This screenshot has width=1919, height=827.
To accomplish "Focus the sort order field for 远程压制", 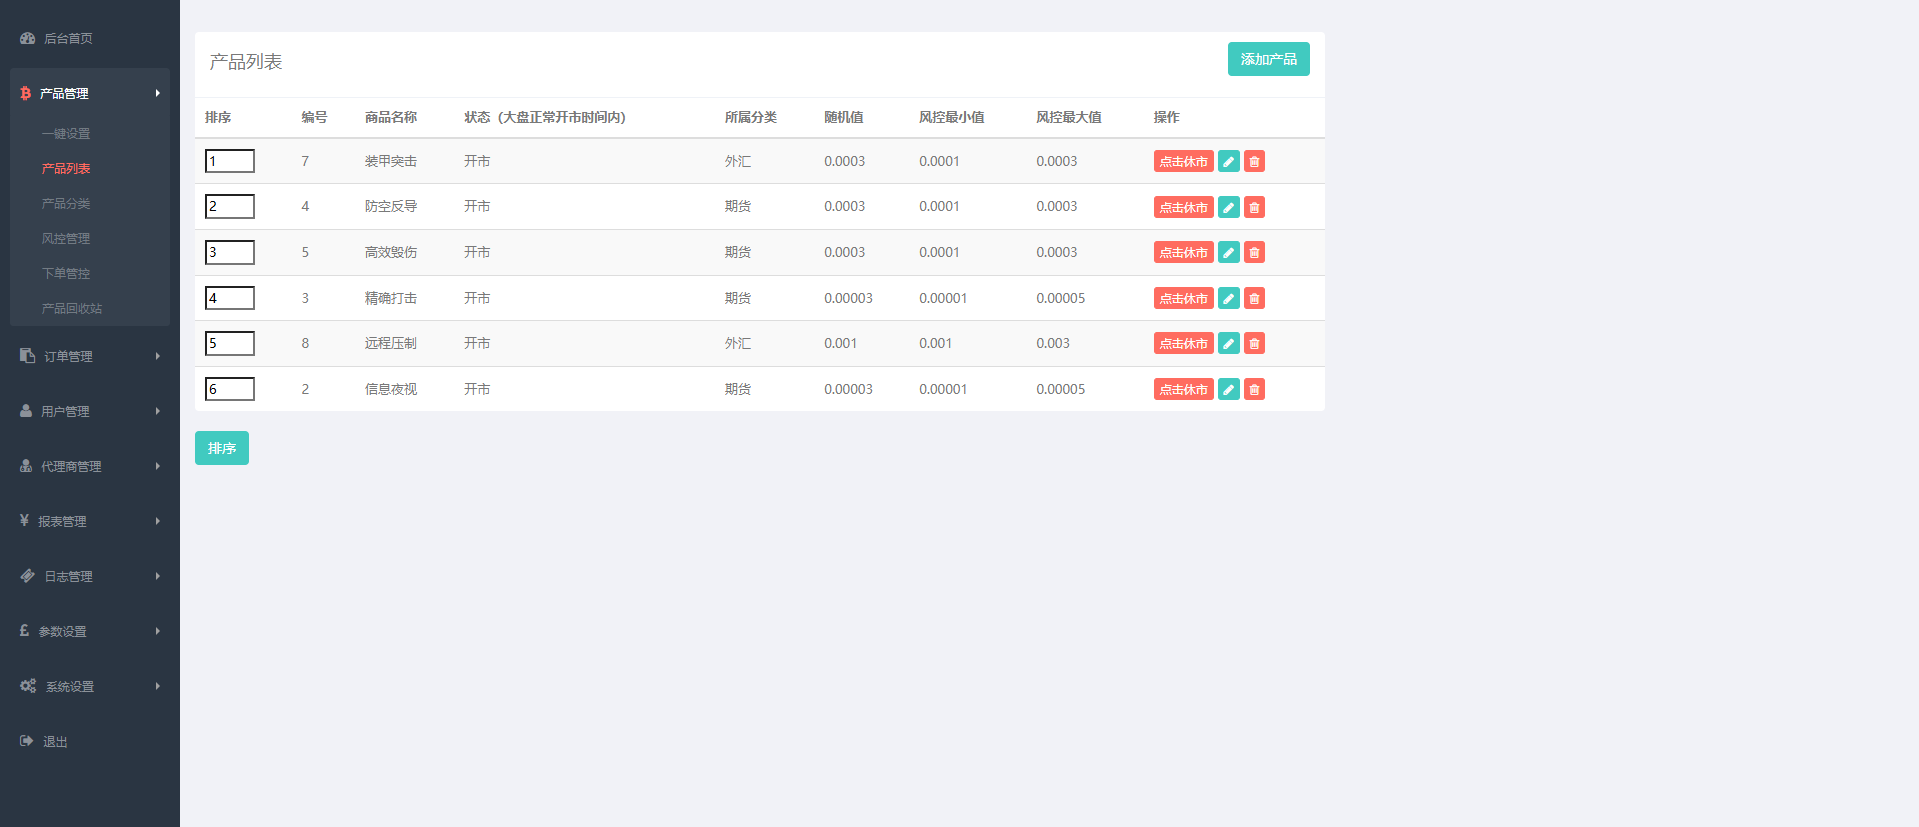I will point(230,343).
